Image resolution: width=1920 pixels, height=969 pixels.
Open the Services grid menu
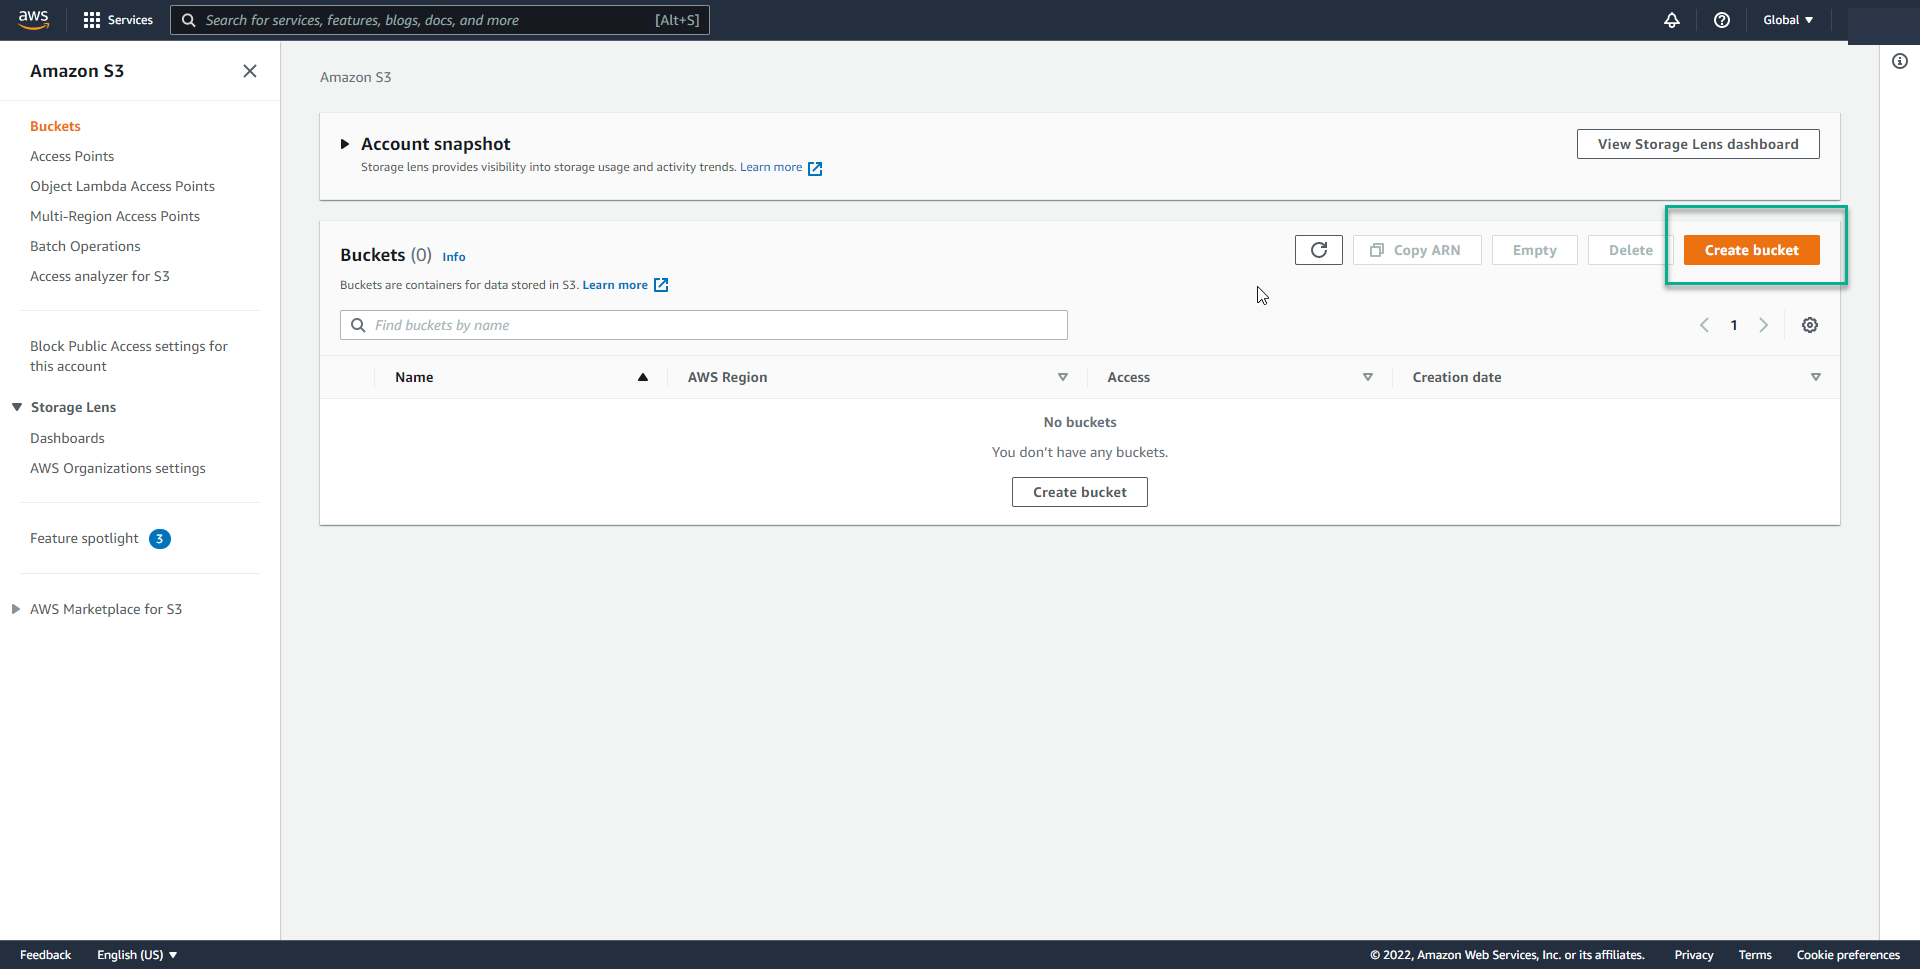pos(118,20)
